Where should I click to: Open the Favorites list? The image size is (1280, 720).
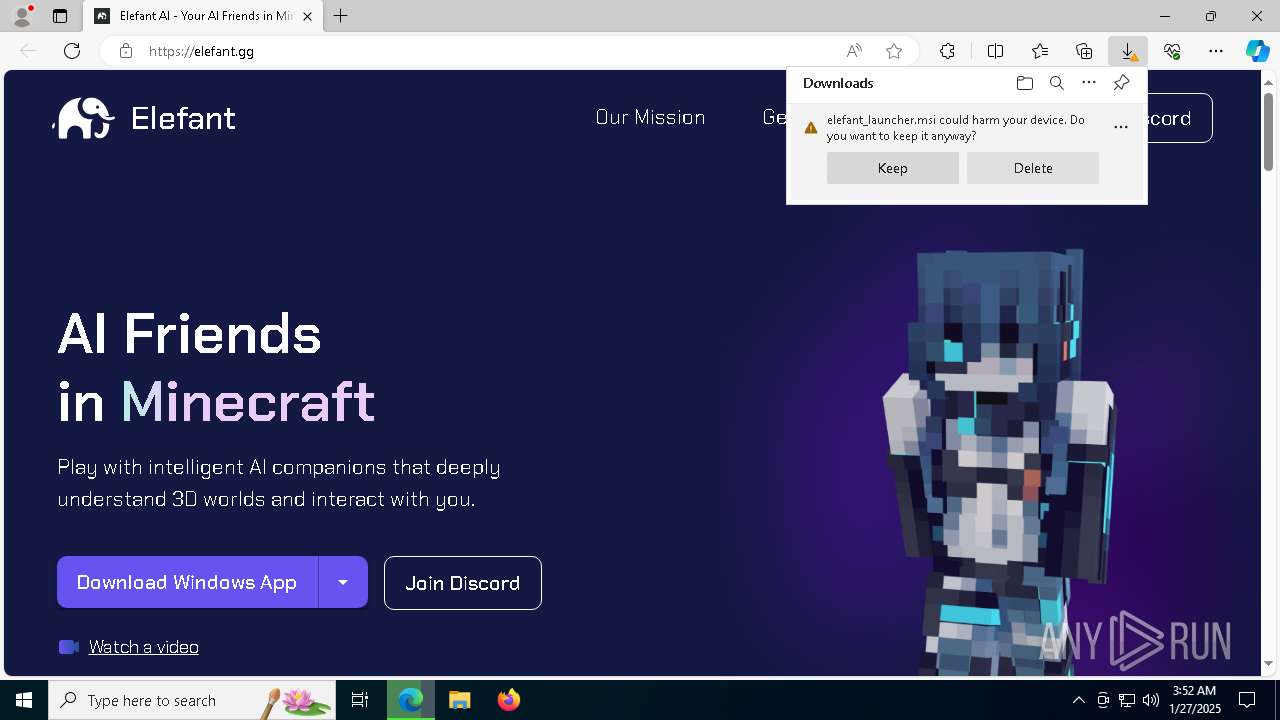coord(1040,51)
